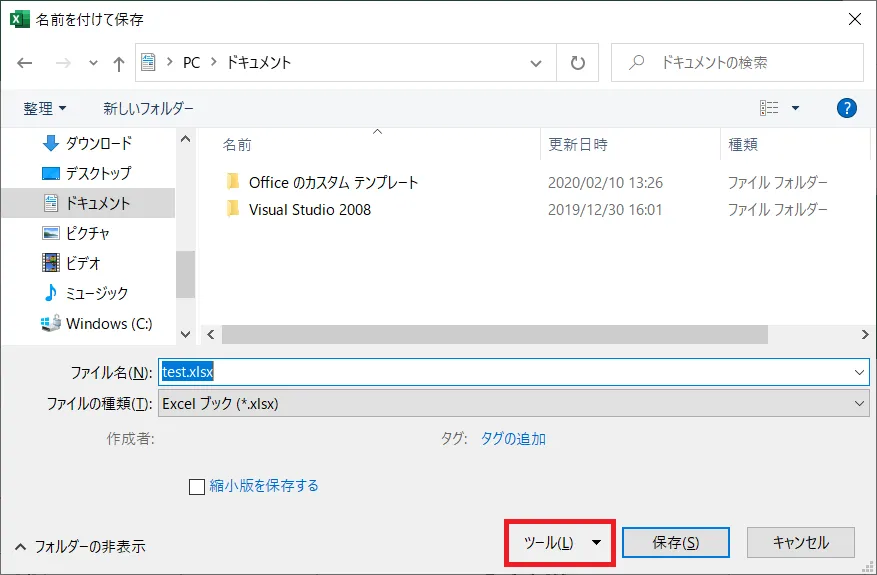
Task: Go up one folder level
Action: pos(119,63)
